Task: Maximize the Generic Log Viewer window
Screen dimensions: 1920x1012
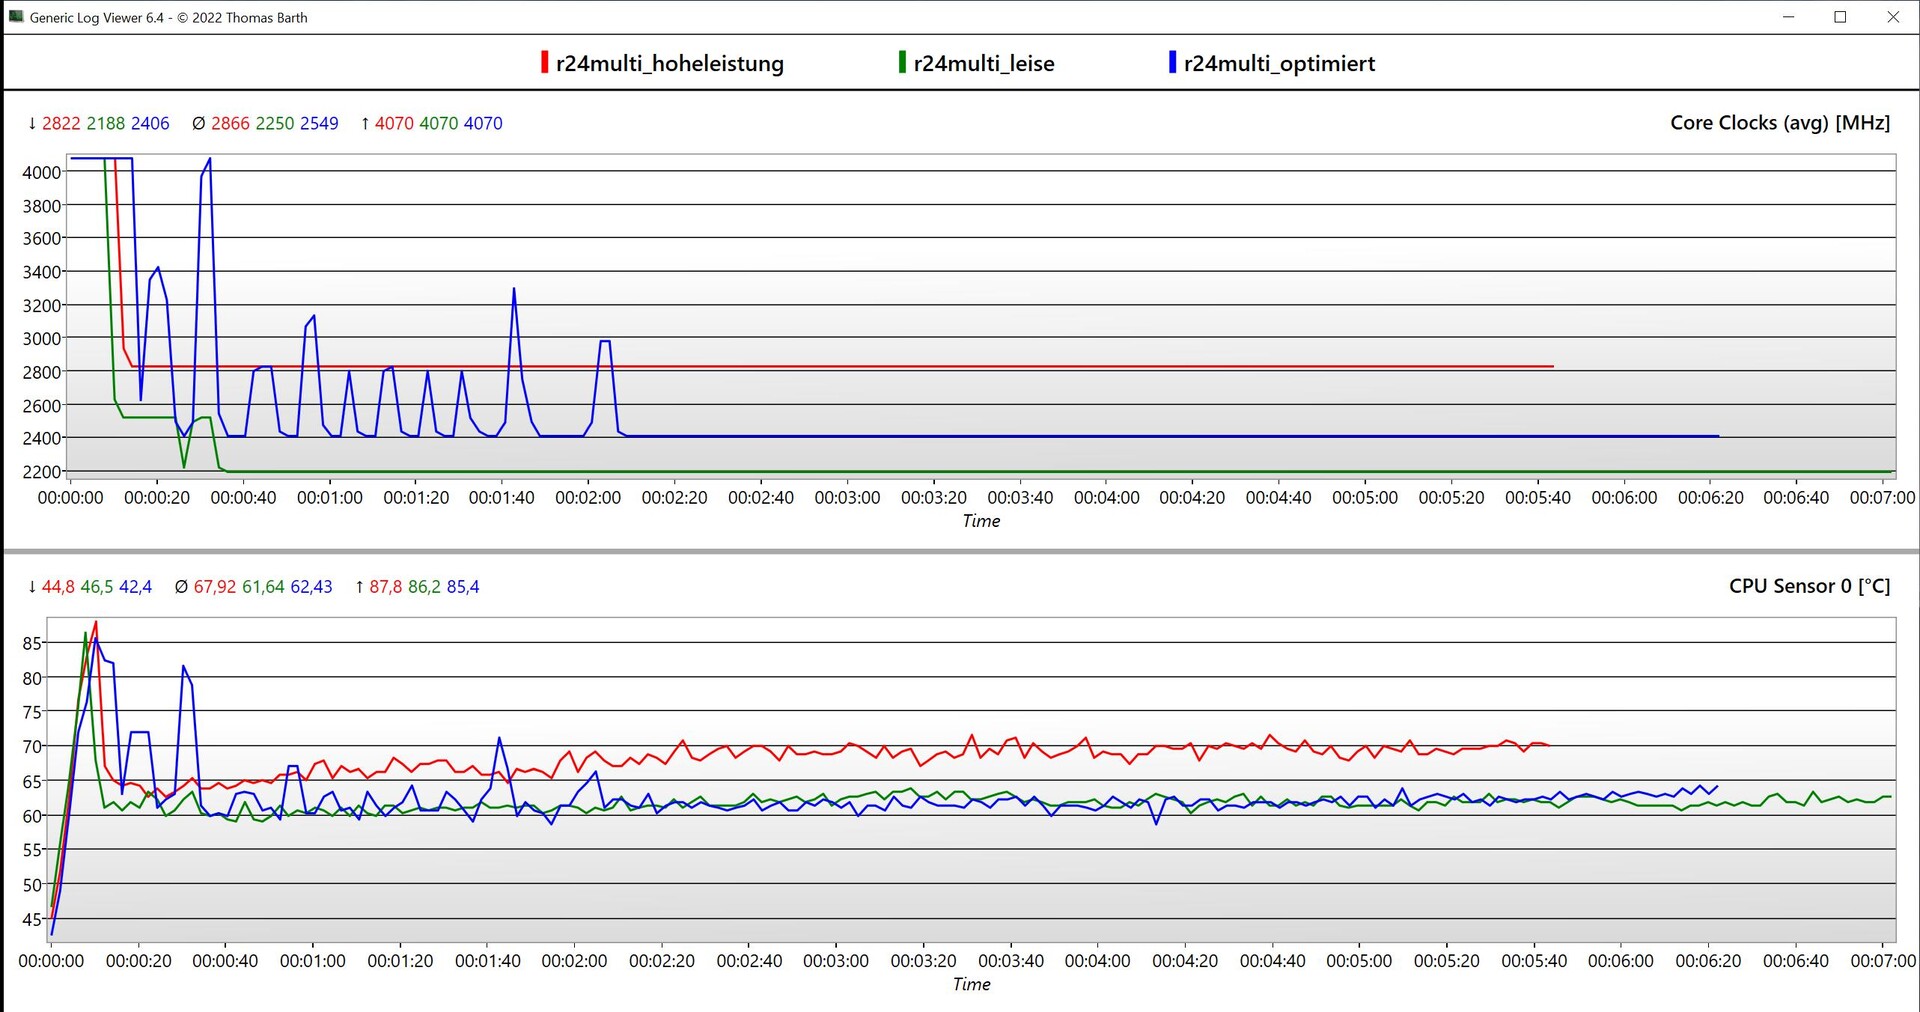Action: pyautogui.click(x=1840, y=17)
